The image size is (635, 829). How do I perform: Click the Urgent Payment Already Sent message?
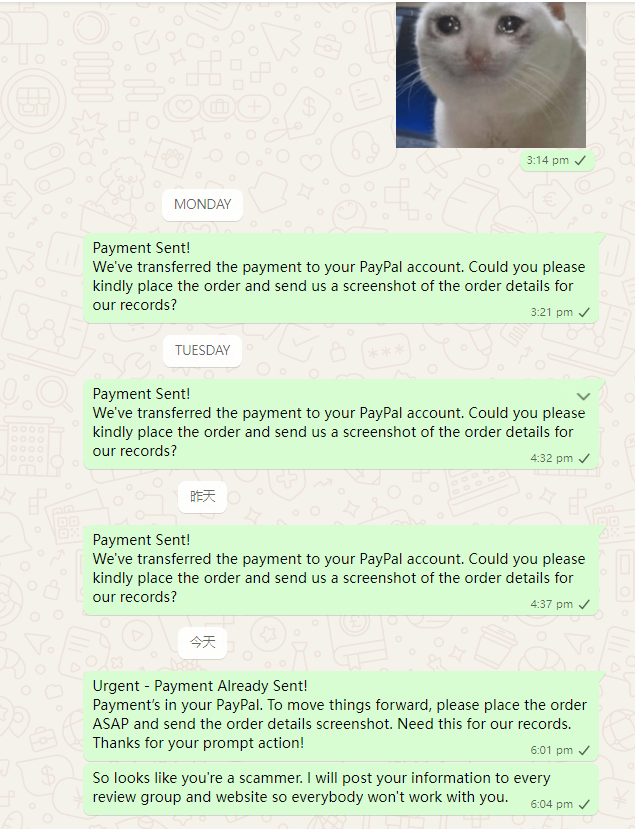click(x=341, y=715)
